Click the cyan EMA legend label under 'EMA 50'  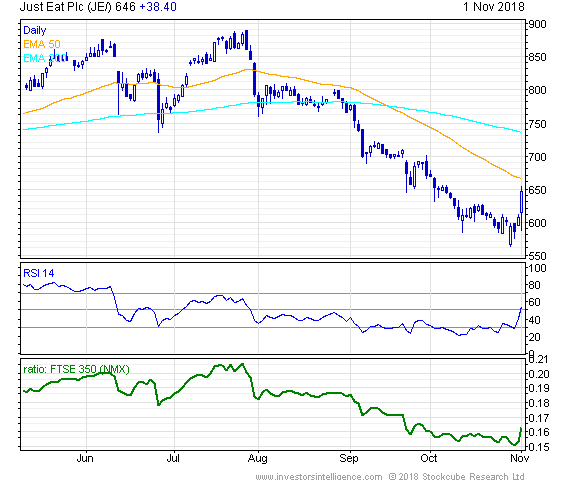[x=45, y=58]
